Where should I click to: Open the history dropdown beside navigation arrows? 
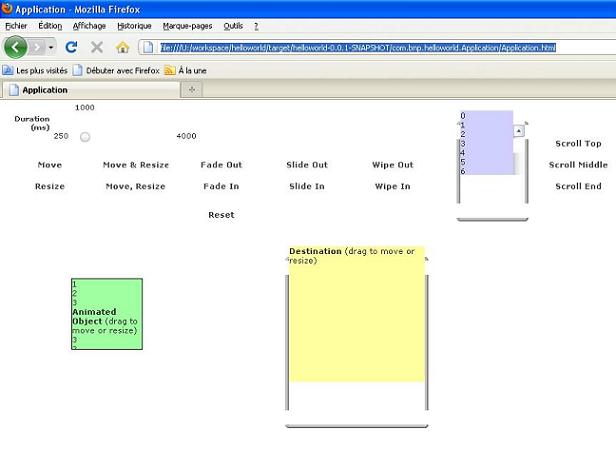[x=52, y=47]
